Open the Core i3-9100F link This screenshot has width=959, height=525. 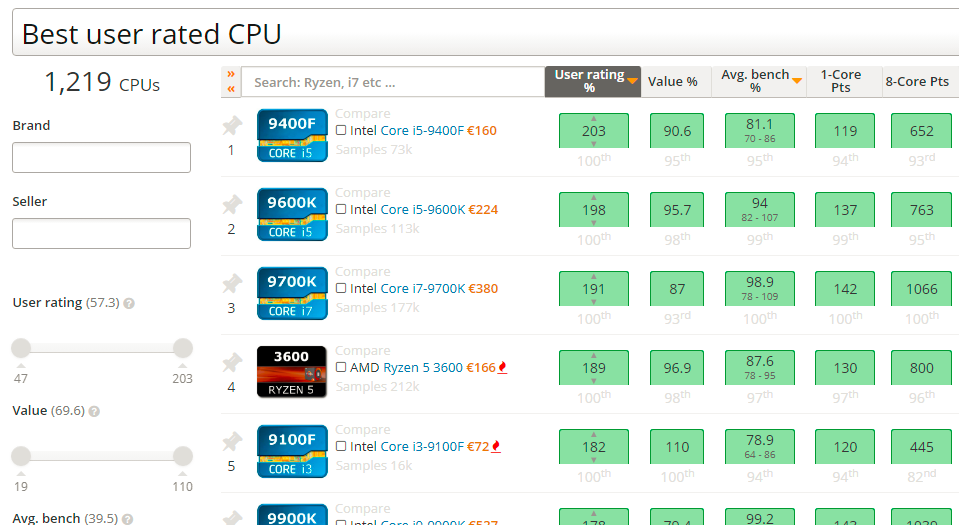(422, 447)
